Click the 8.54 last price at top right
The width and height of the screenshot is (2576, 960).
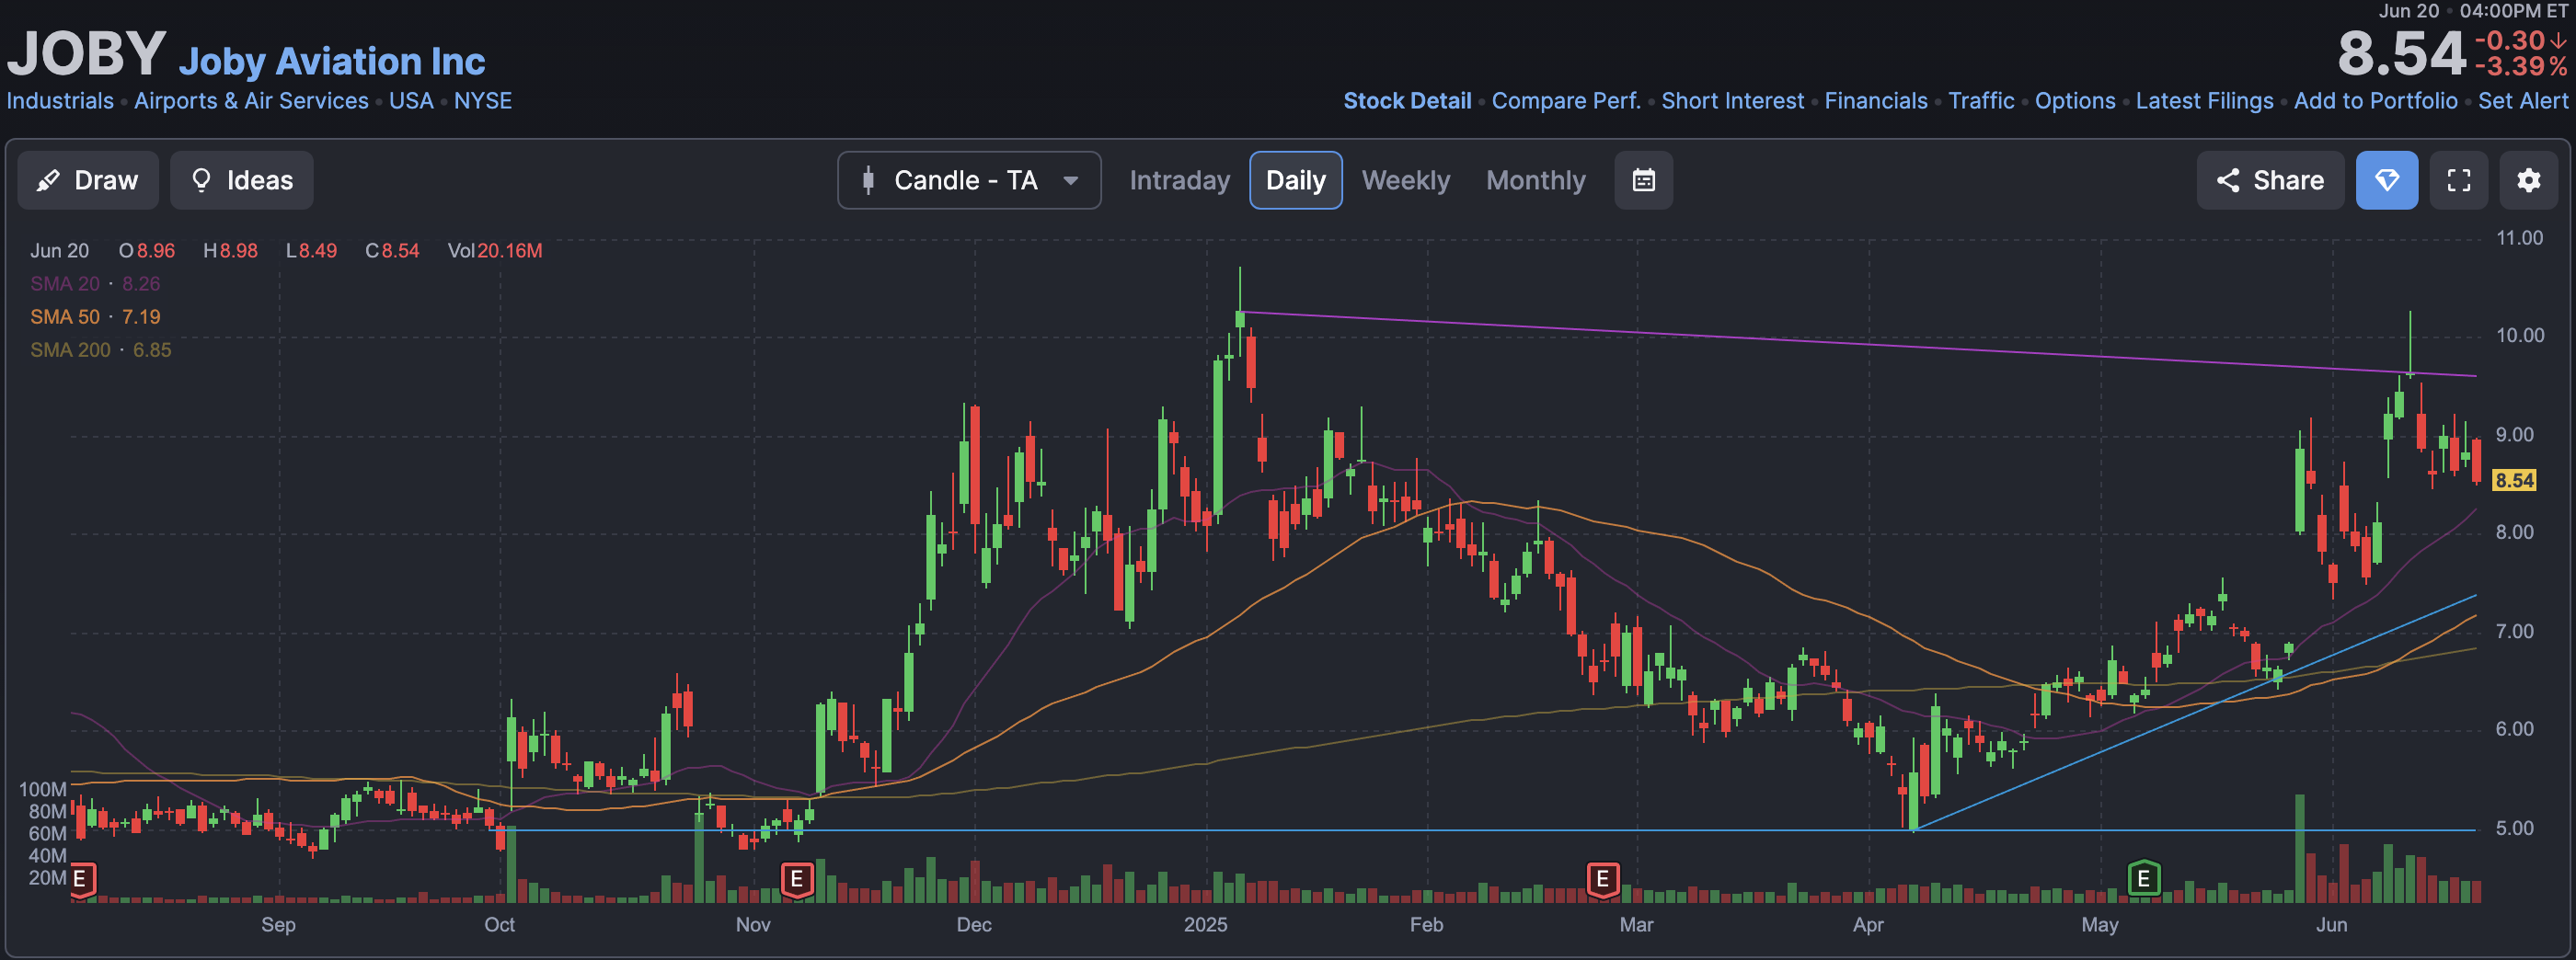pos(2401,54)
